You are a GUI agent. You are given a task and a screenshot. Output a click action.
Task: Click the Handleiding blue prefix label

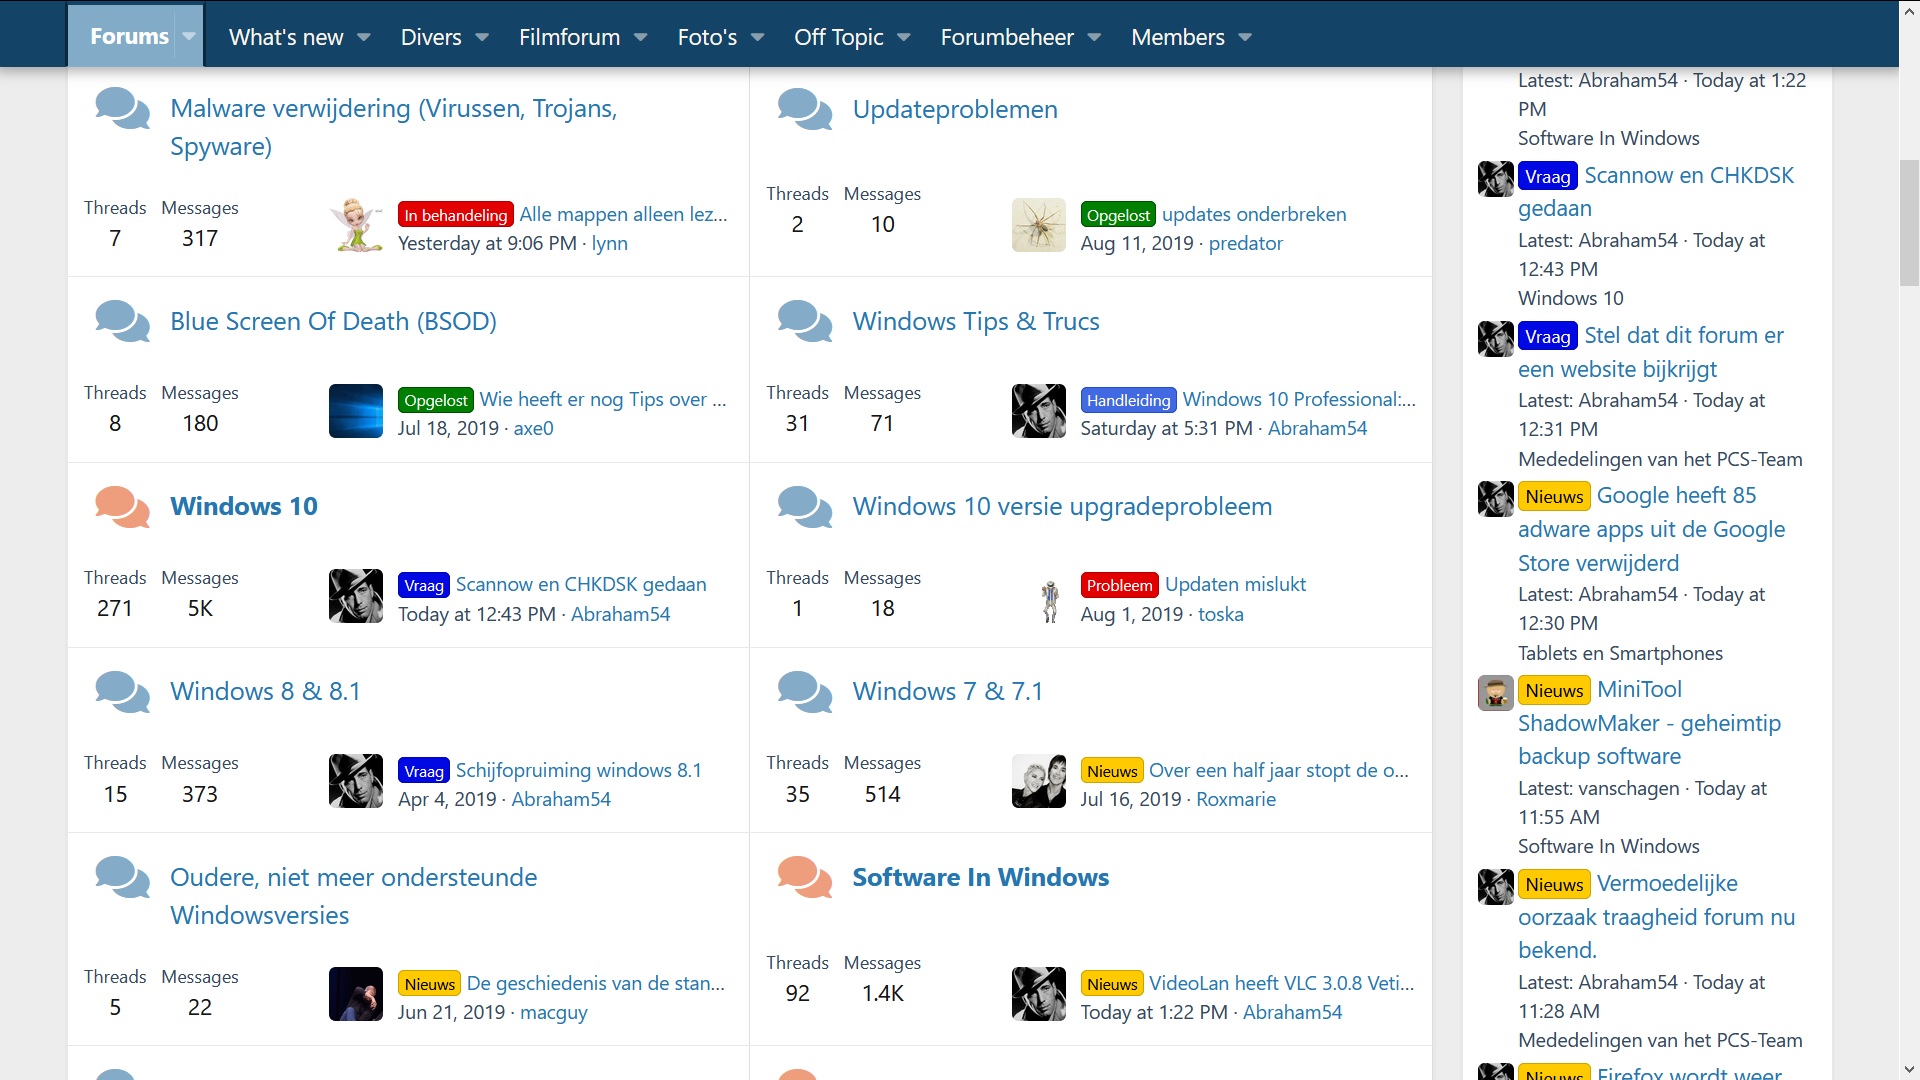tap(1128, 400)
